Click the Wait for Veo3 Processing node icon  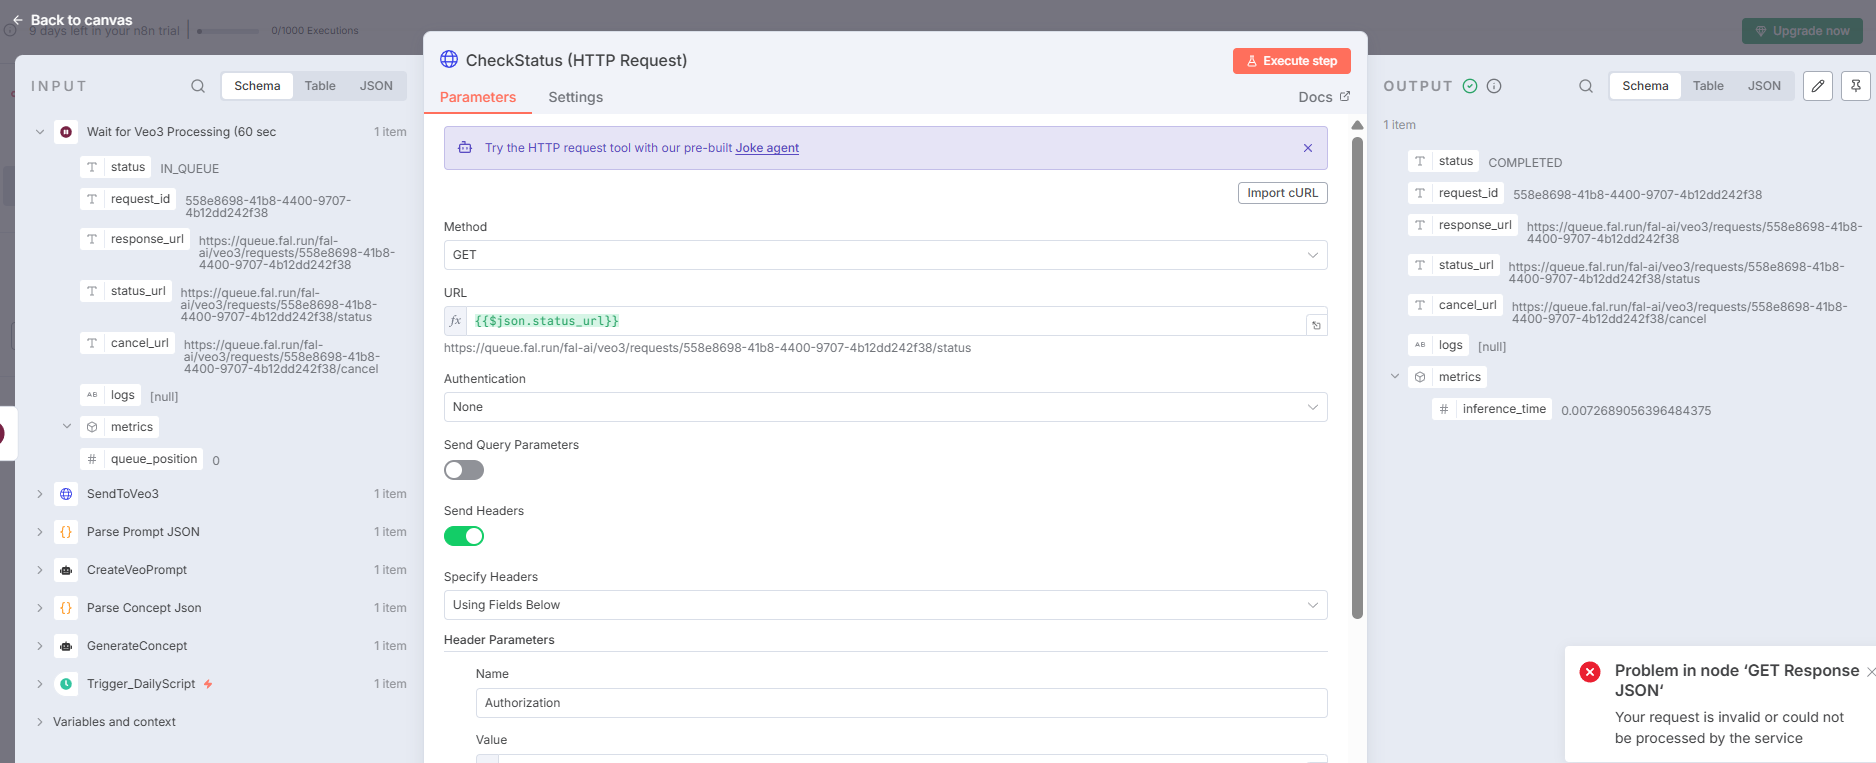point(66,132)
